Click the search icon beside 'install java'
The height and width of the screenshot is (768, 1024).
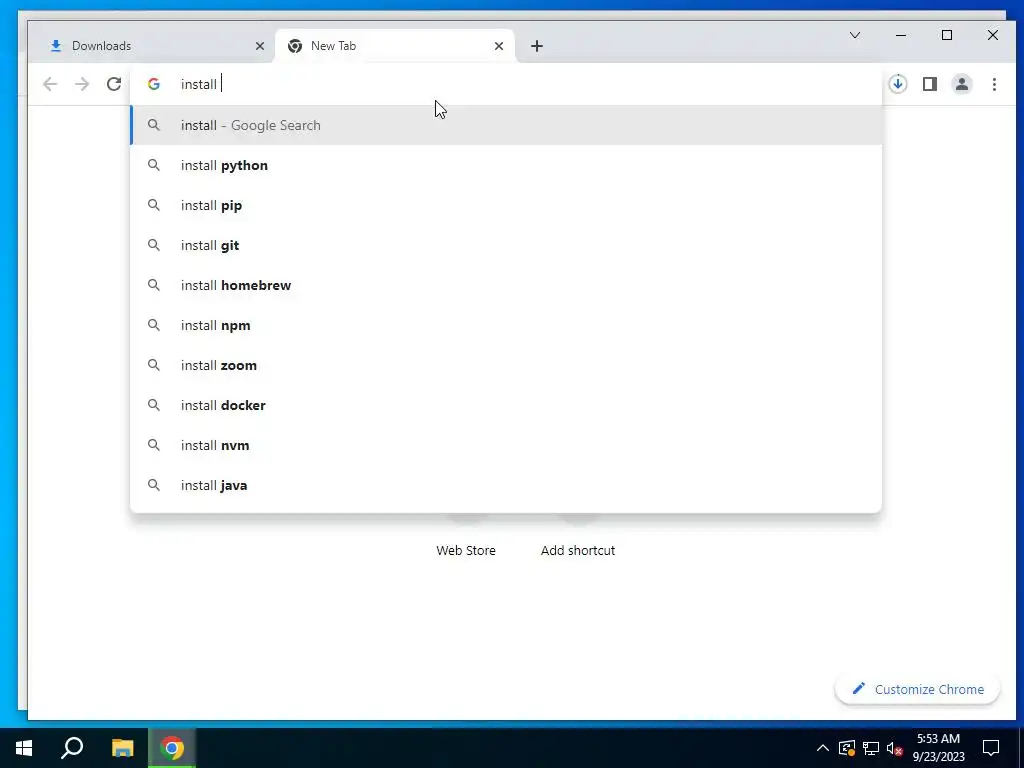153,485
